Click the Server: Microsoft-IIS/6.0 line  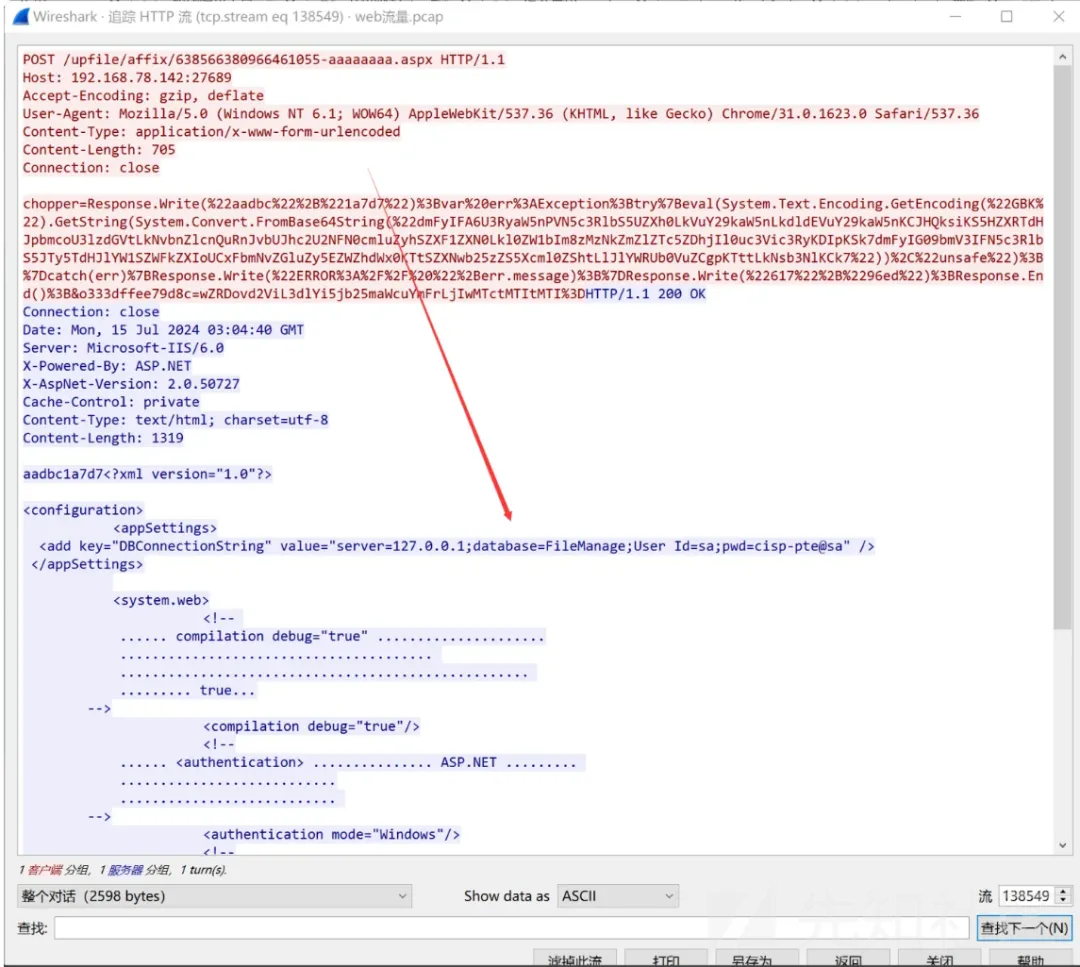(x=123, y=348)
